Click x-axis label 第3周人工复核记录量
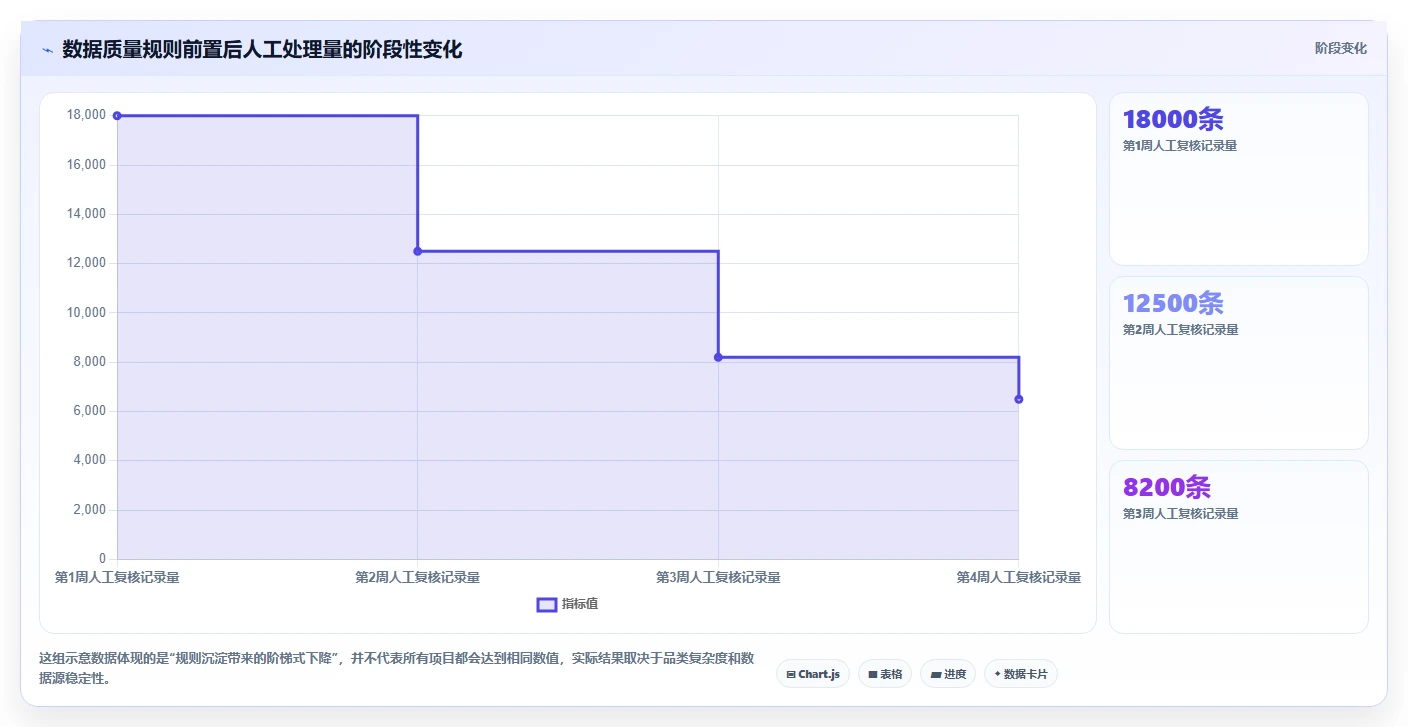 [718, 577]
